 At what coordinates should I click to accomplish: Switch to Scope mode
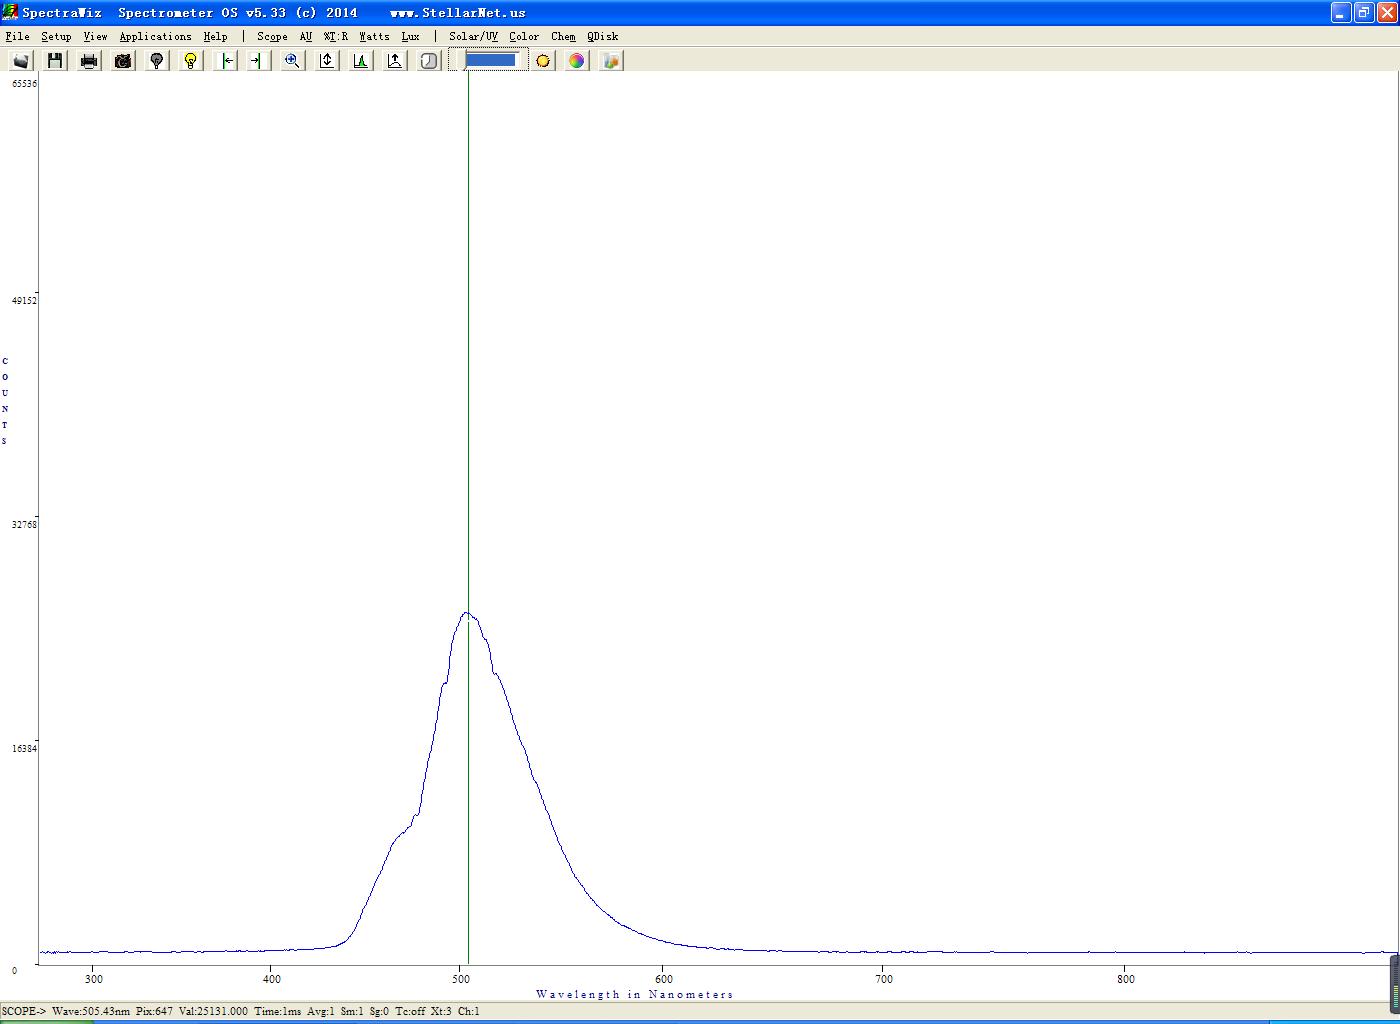point(272,36)
